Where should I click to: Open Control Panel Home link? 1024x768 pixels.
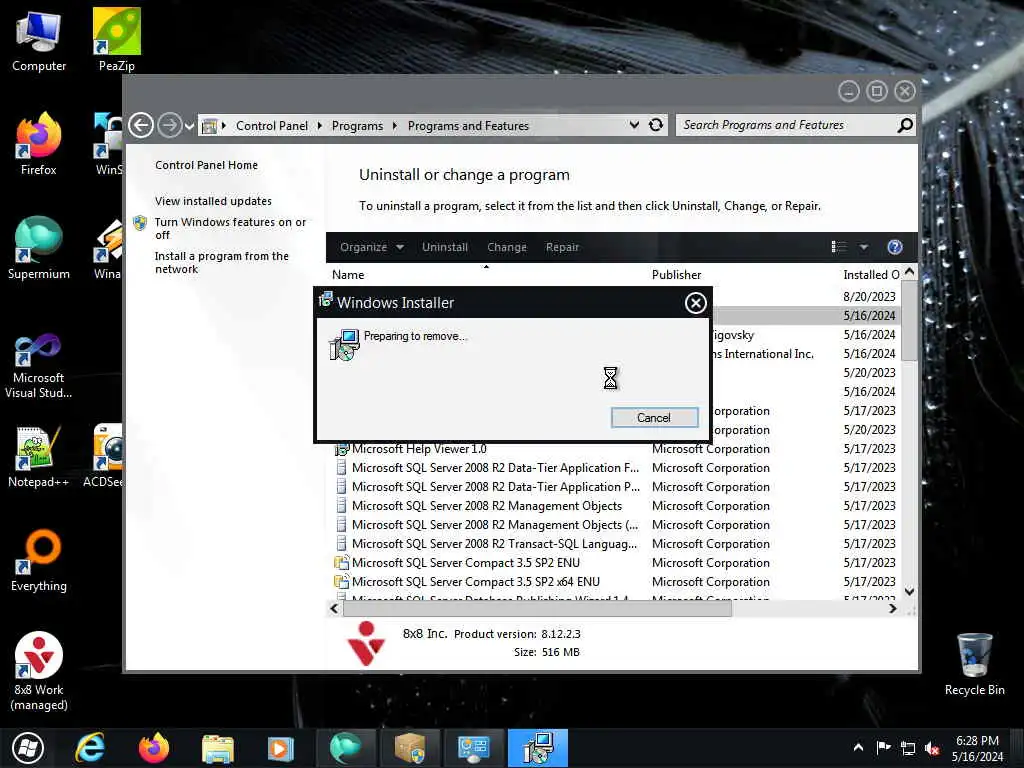206,165
